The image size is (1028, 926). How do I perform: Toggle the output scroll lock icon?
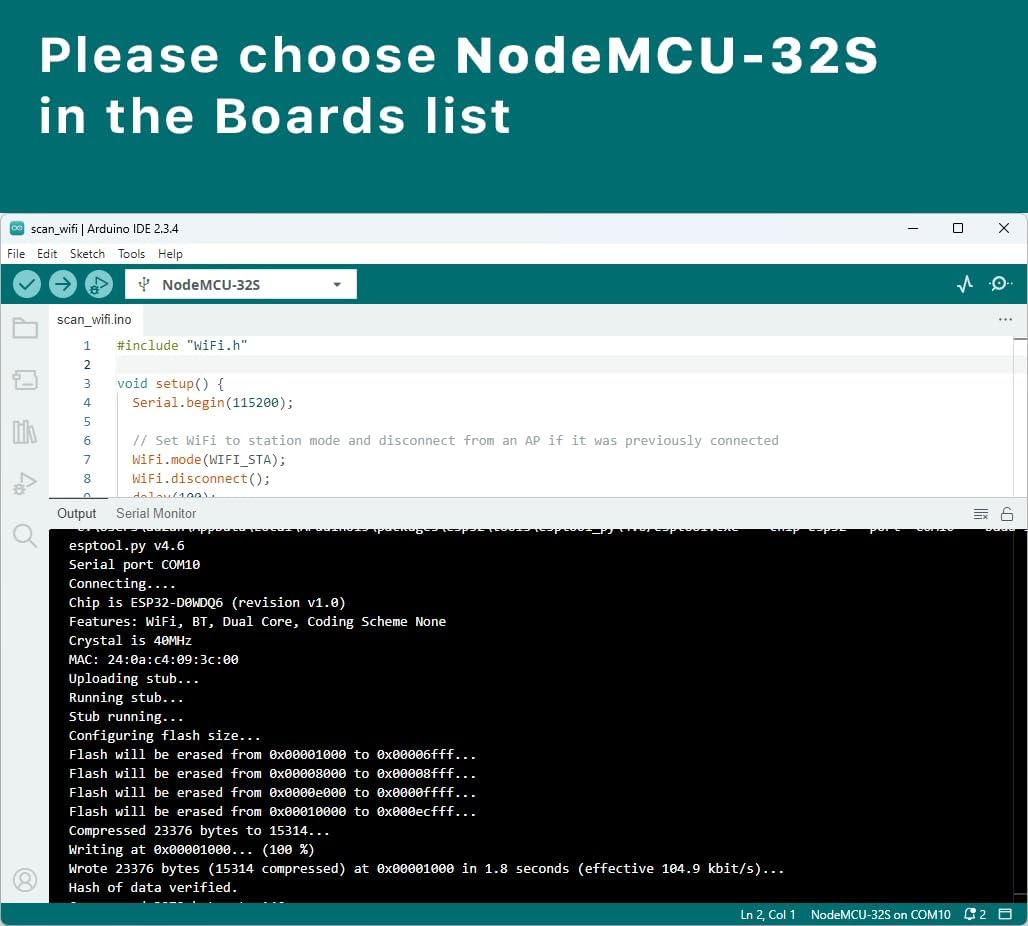coord(1007,514)
